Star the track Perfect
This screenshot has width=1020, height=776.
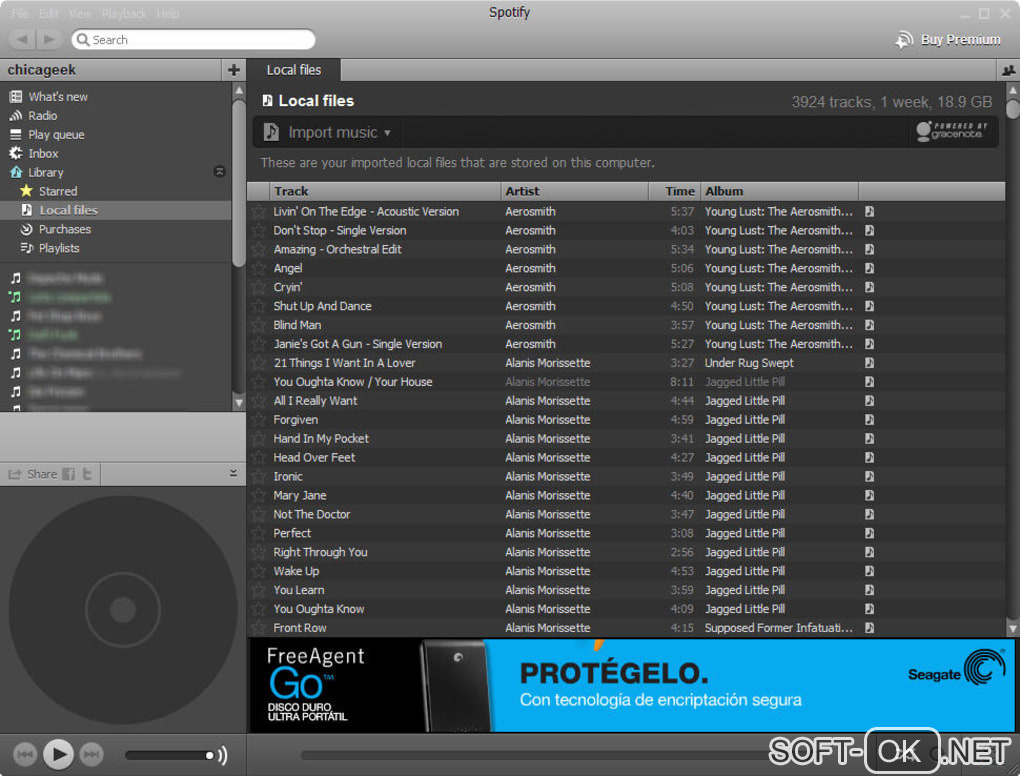(259, 533)
